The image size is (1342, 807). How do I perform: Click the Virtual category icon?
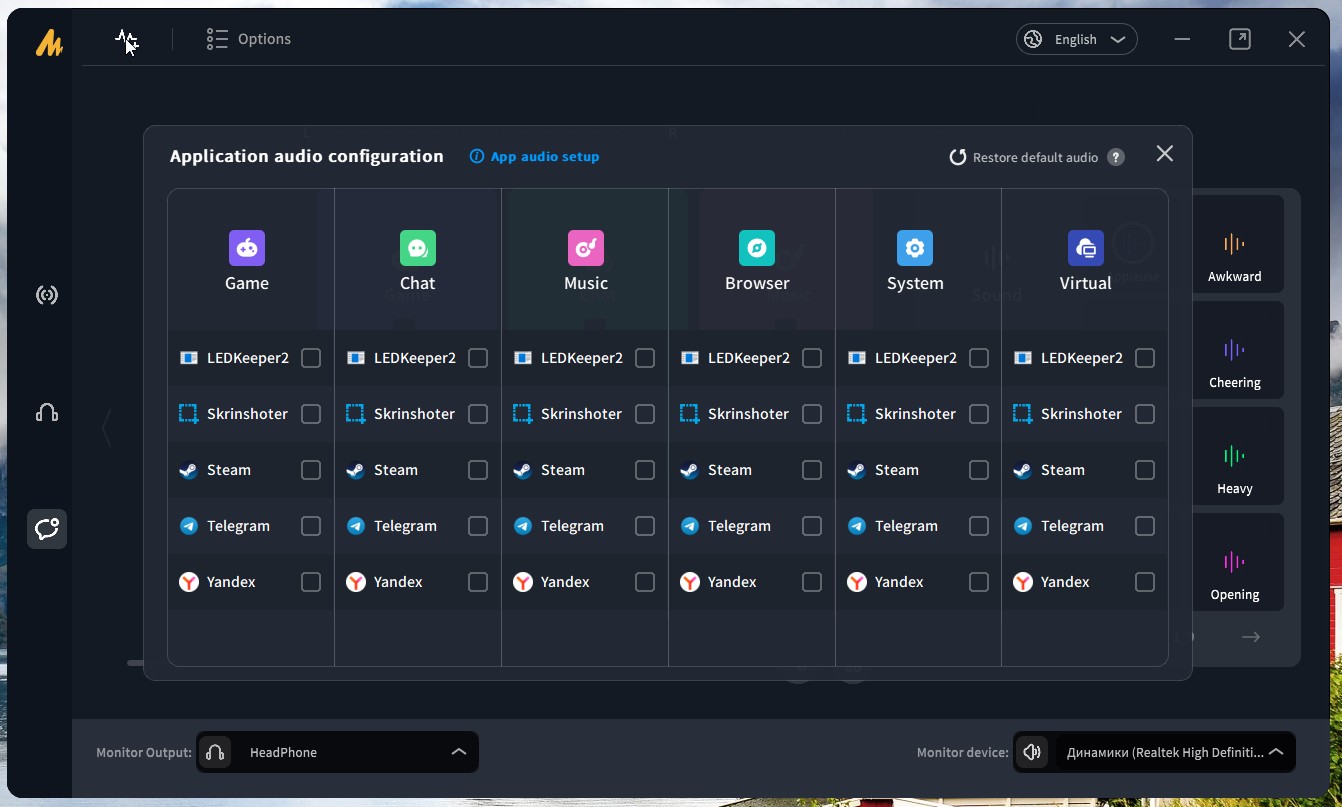tap(1086, 248)
